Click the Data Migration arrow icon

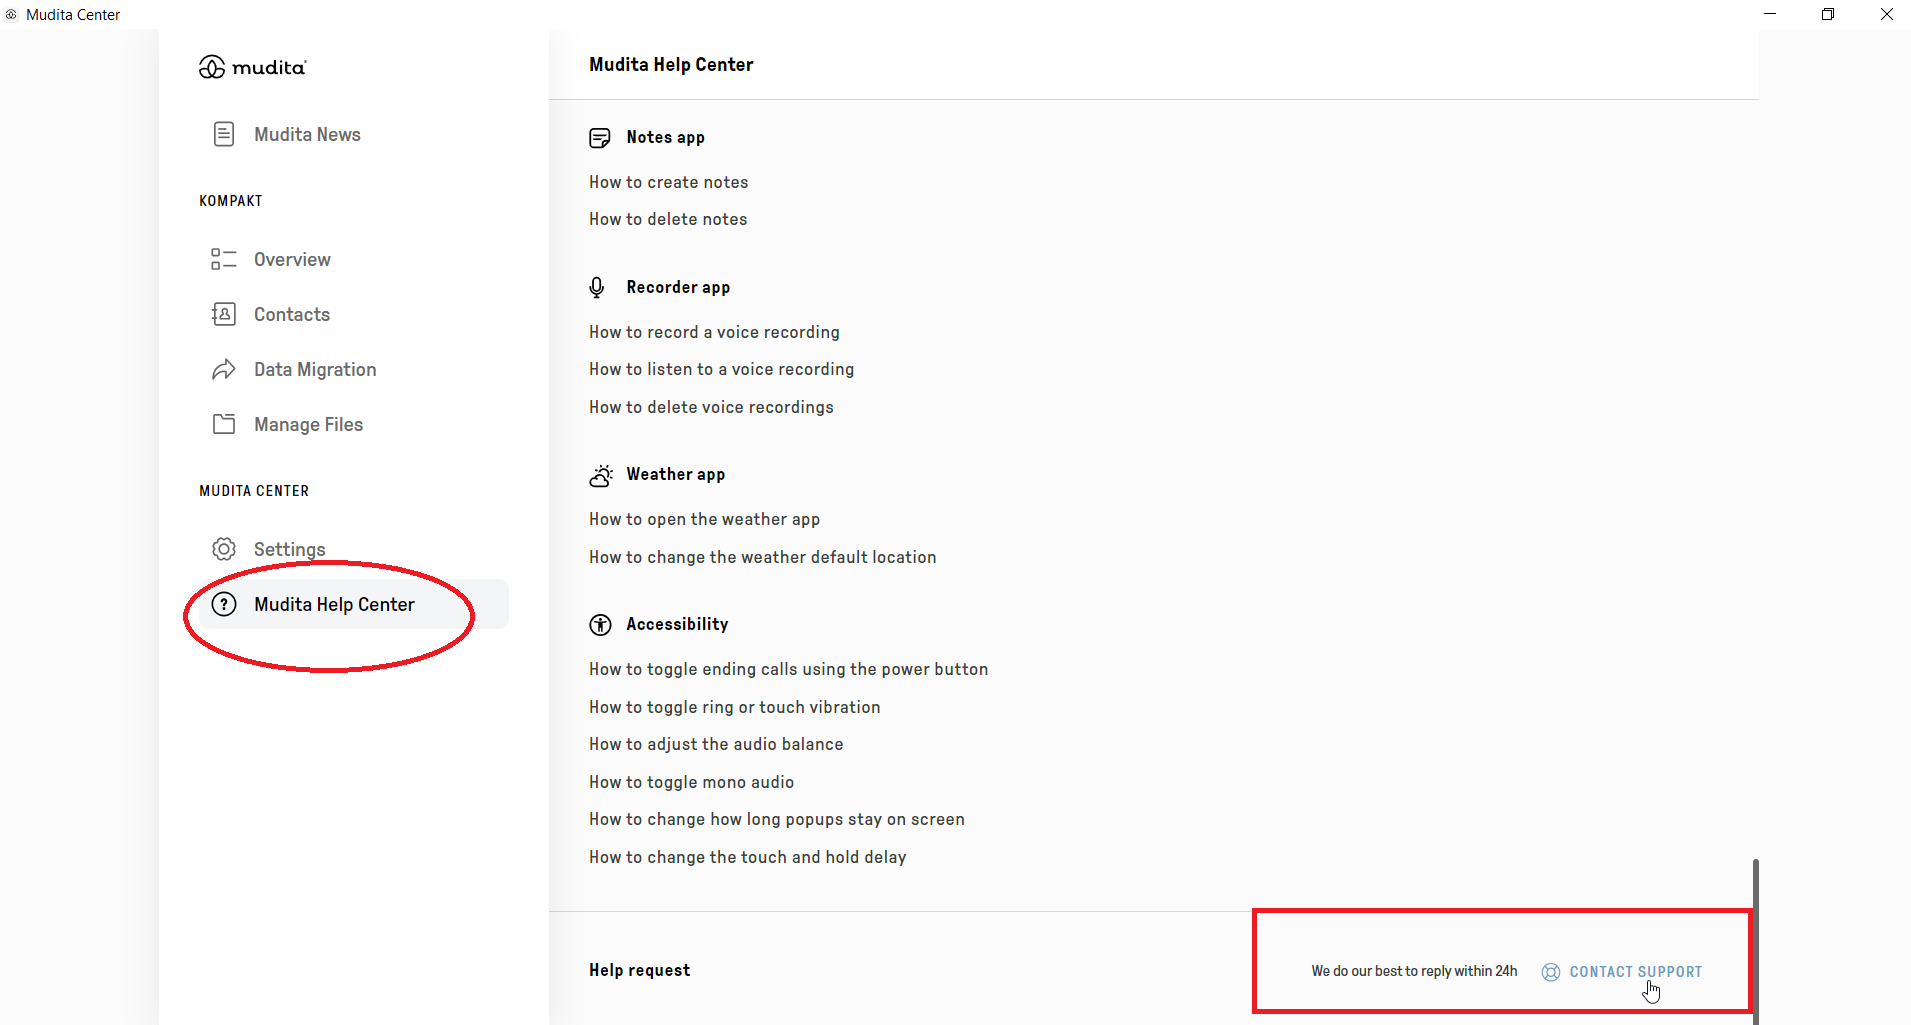click(224, 370)
